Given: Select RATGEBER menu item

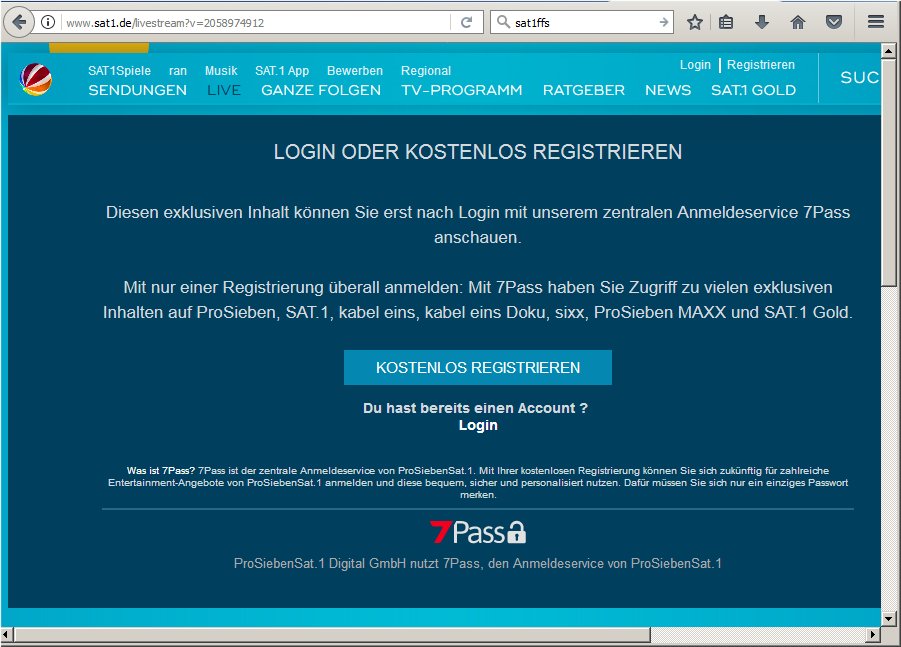Looking at the screenshot, I should click(584, 90).
